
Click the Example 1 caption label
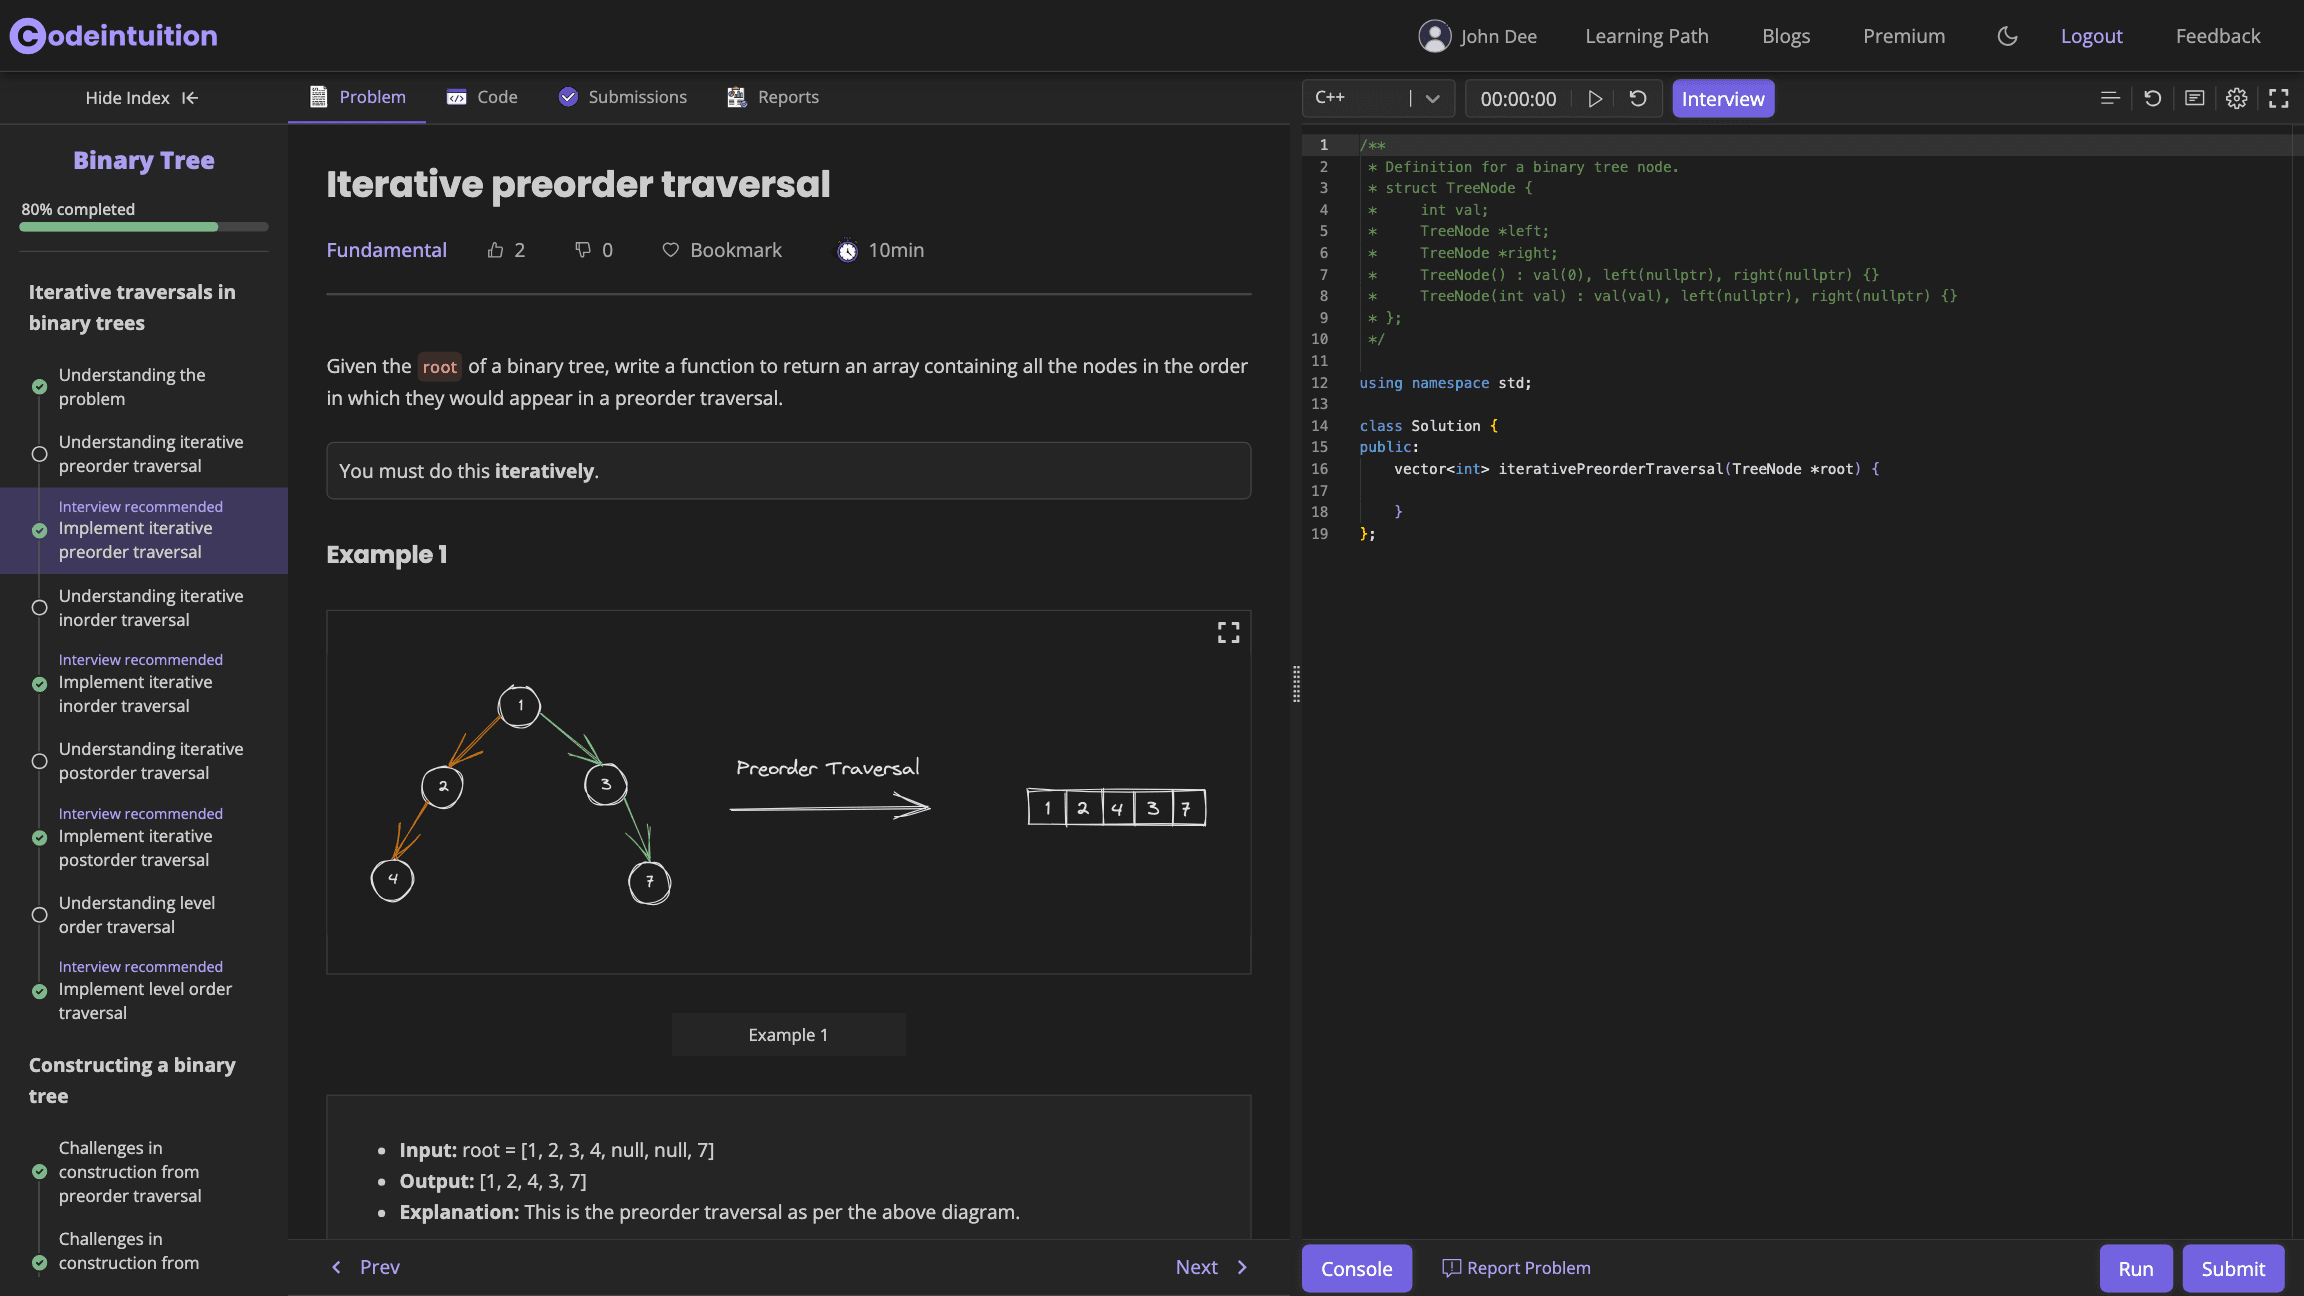click(788, 1035)
